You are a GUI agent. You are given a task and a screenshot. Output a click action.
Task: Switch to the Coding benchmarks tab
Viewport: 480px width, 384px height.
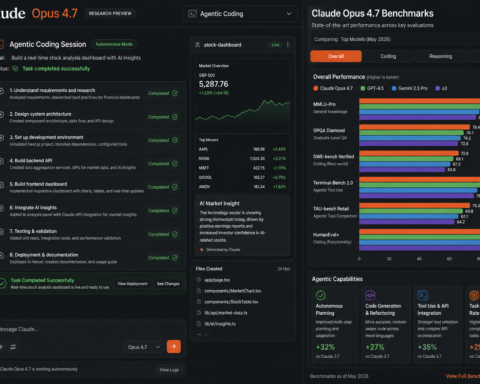point(388,56)
